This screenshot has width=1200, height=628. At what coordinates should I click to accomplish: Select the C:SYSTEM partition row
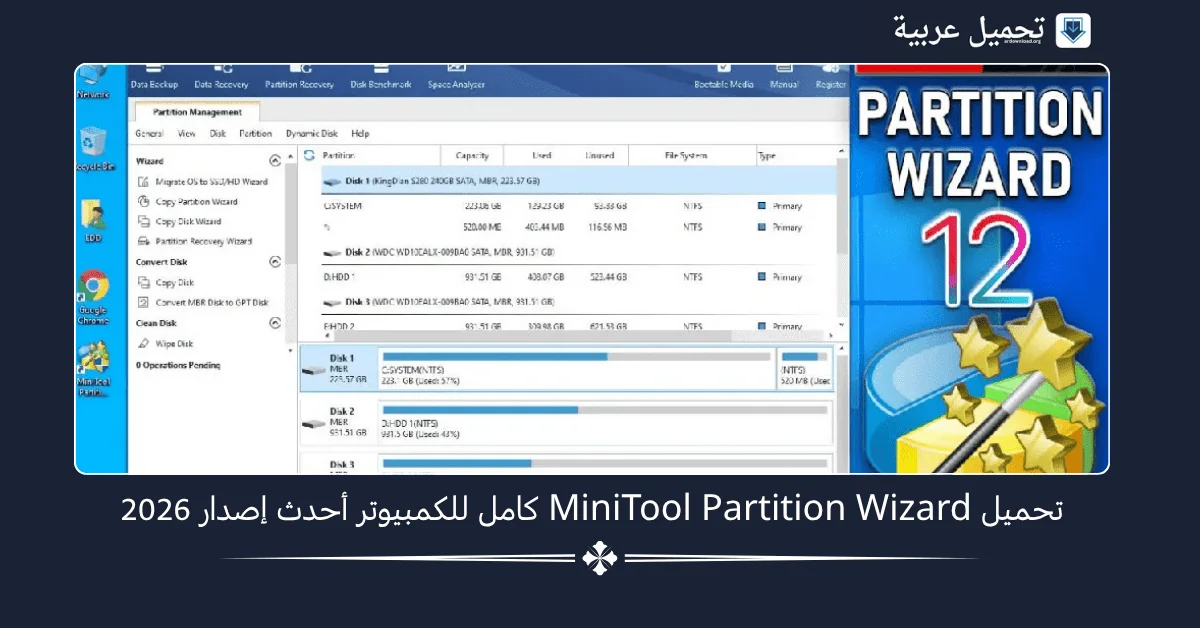click(578, 206)
